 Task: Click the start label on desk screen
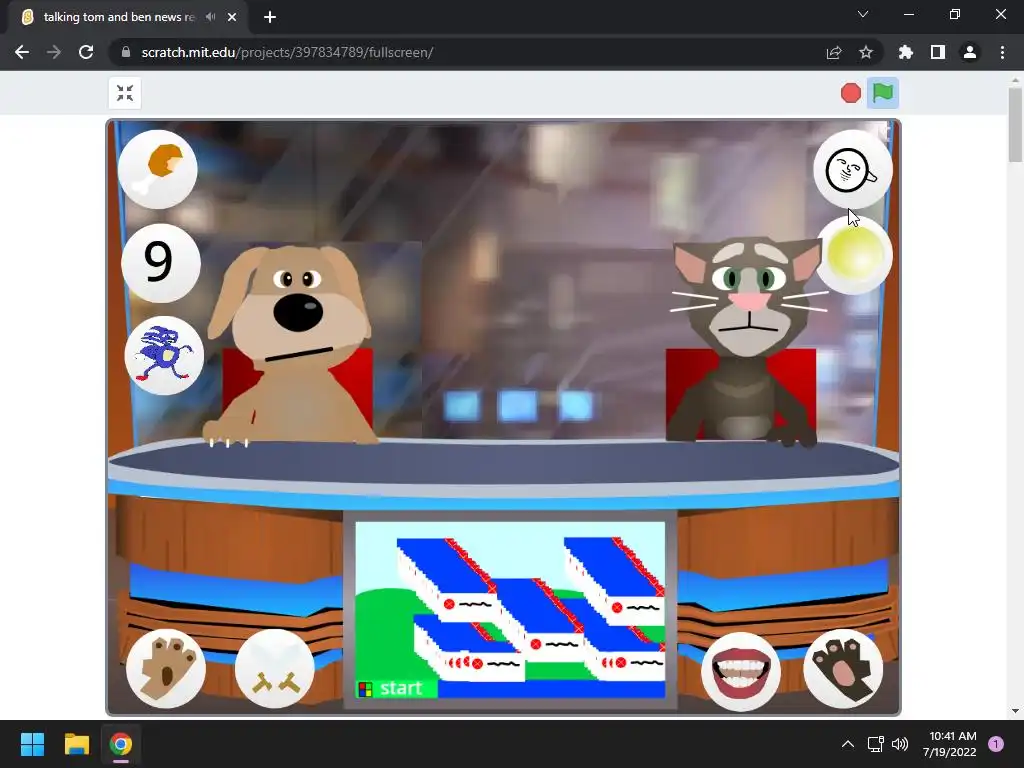coord(400,688)
